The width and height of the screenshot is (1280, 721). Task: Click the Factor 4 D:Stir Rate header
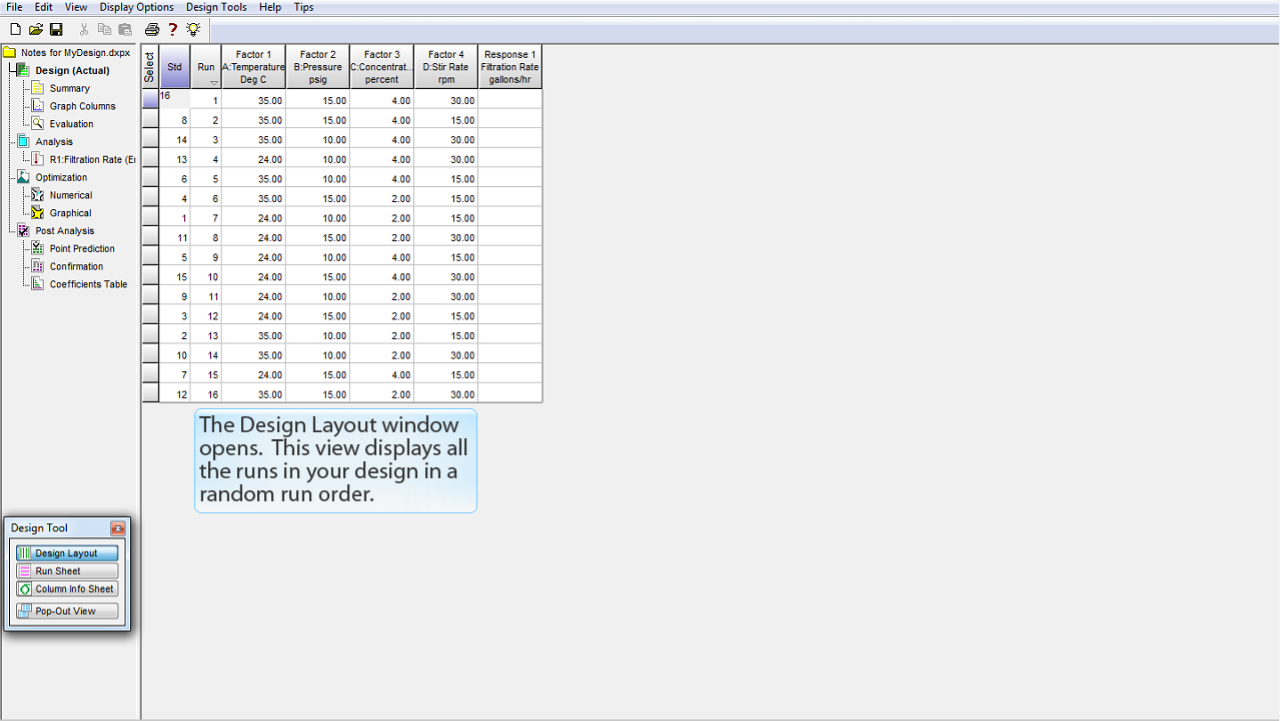pyautogui.click(x=446, y=67)
